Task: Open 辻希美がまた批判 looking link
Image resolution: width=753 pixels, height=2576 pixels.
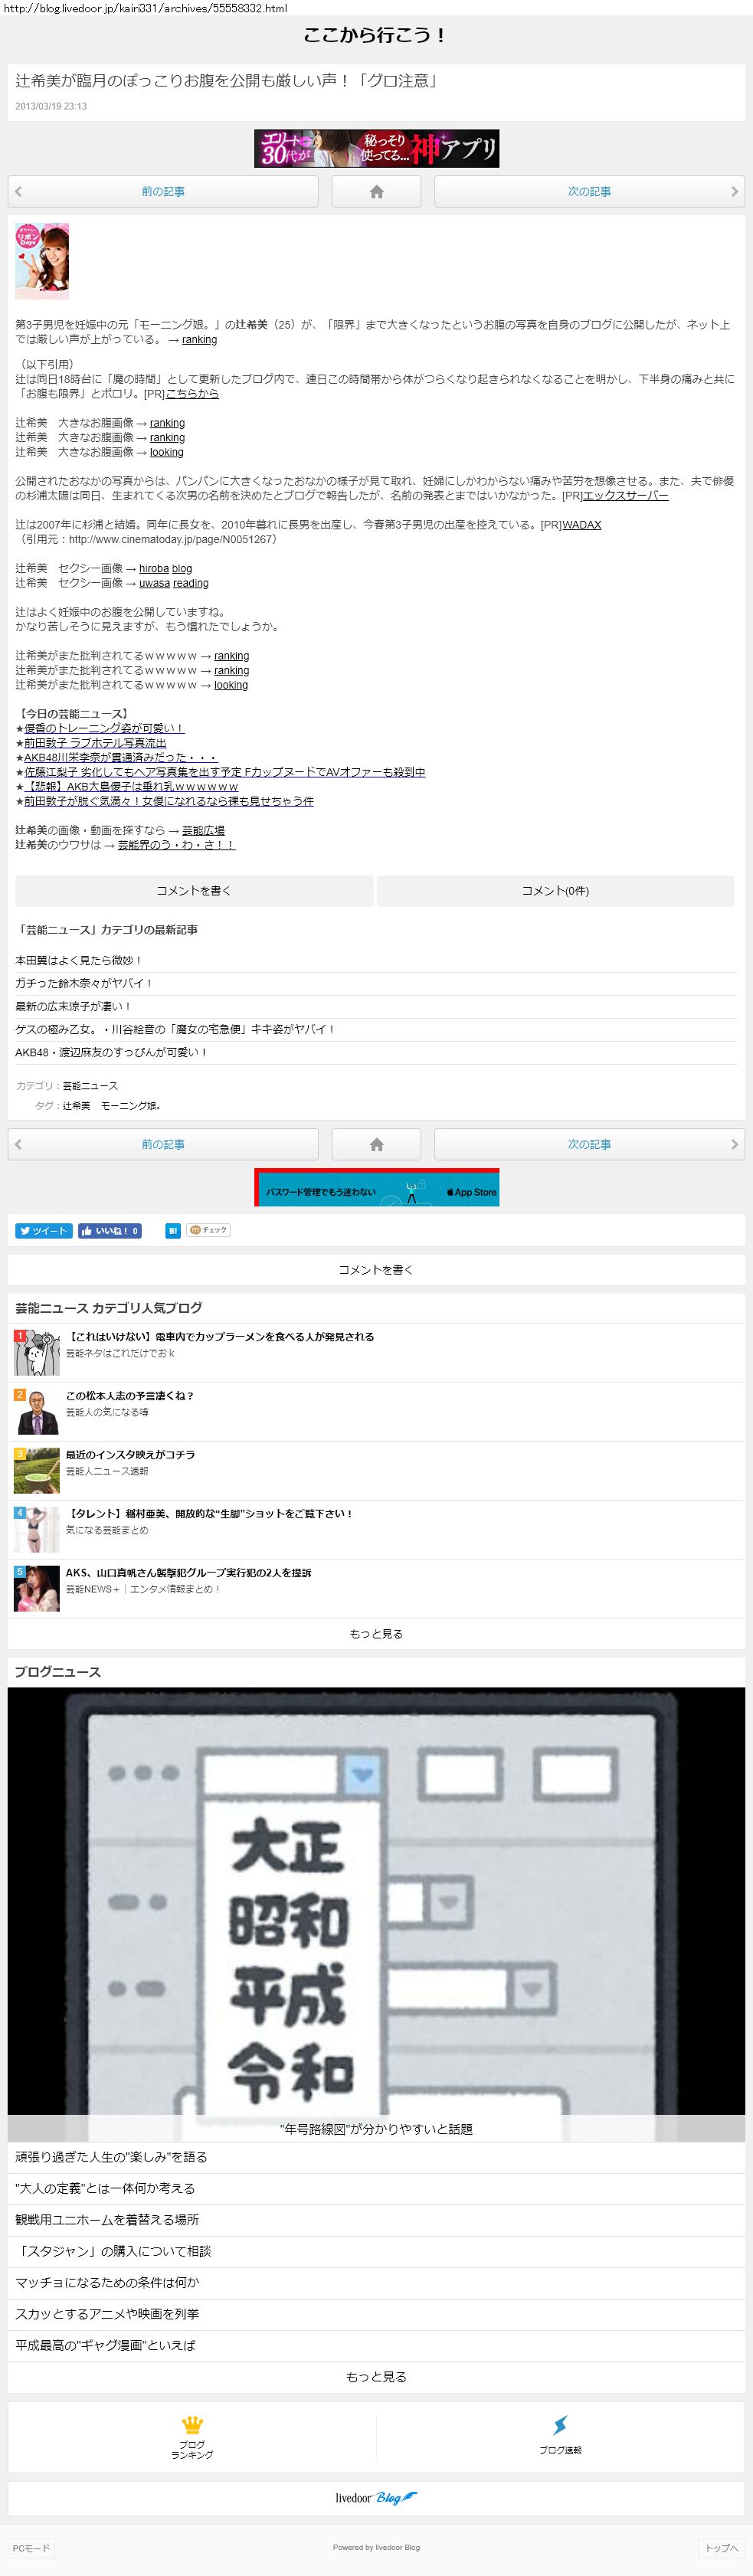Action: pos(231,685)
